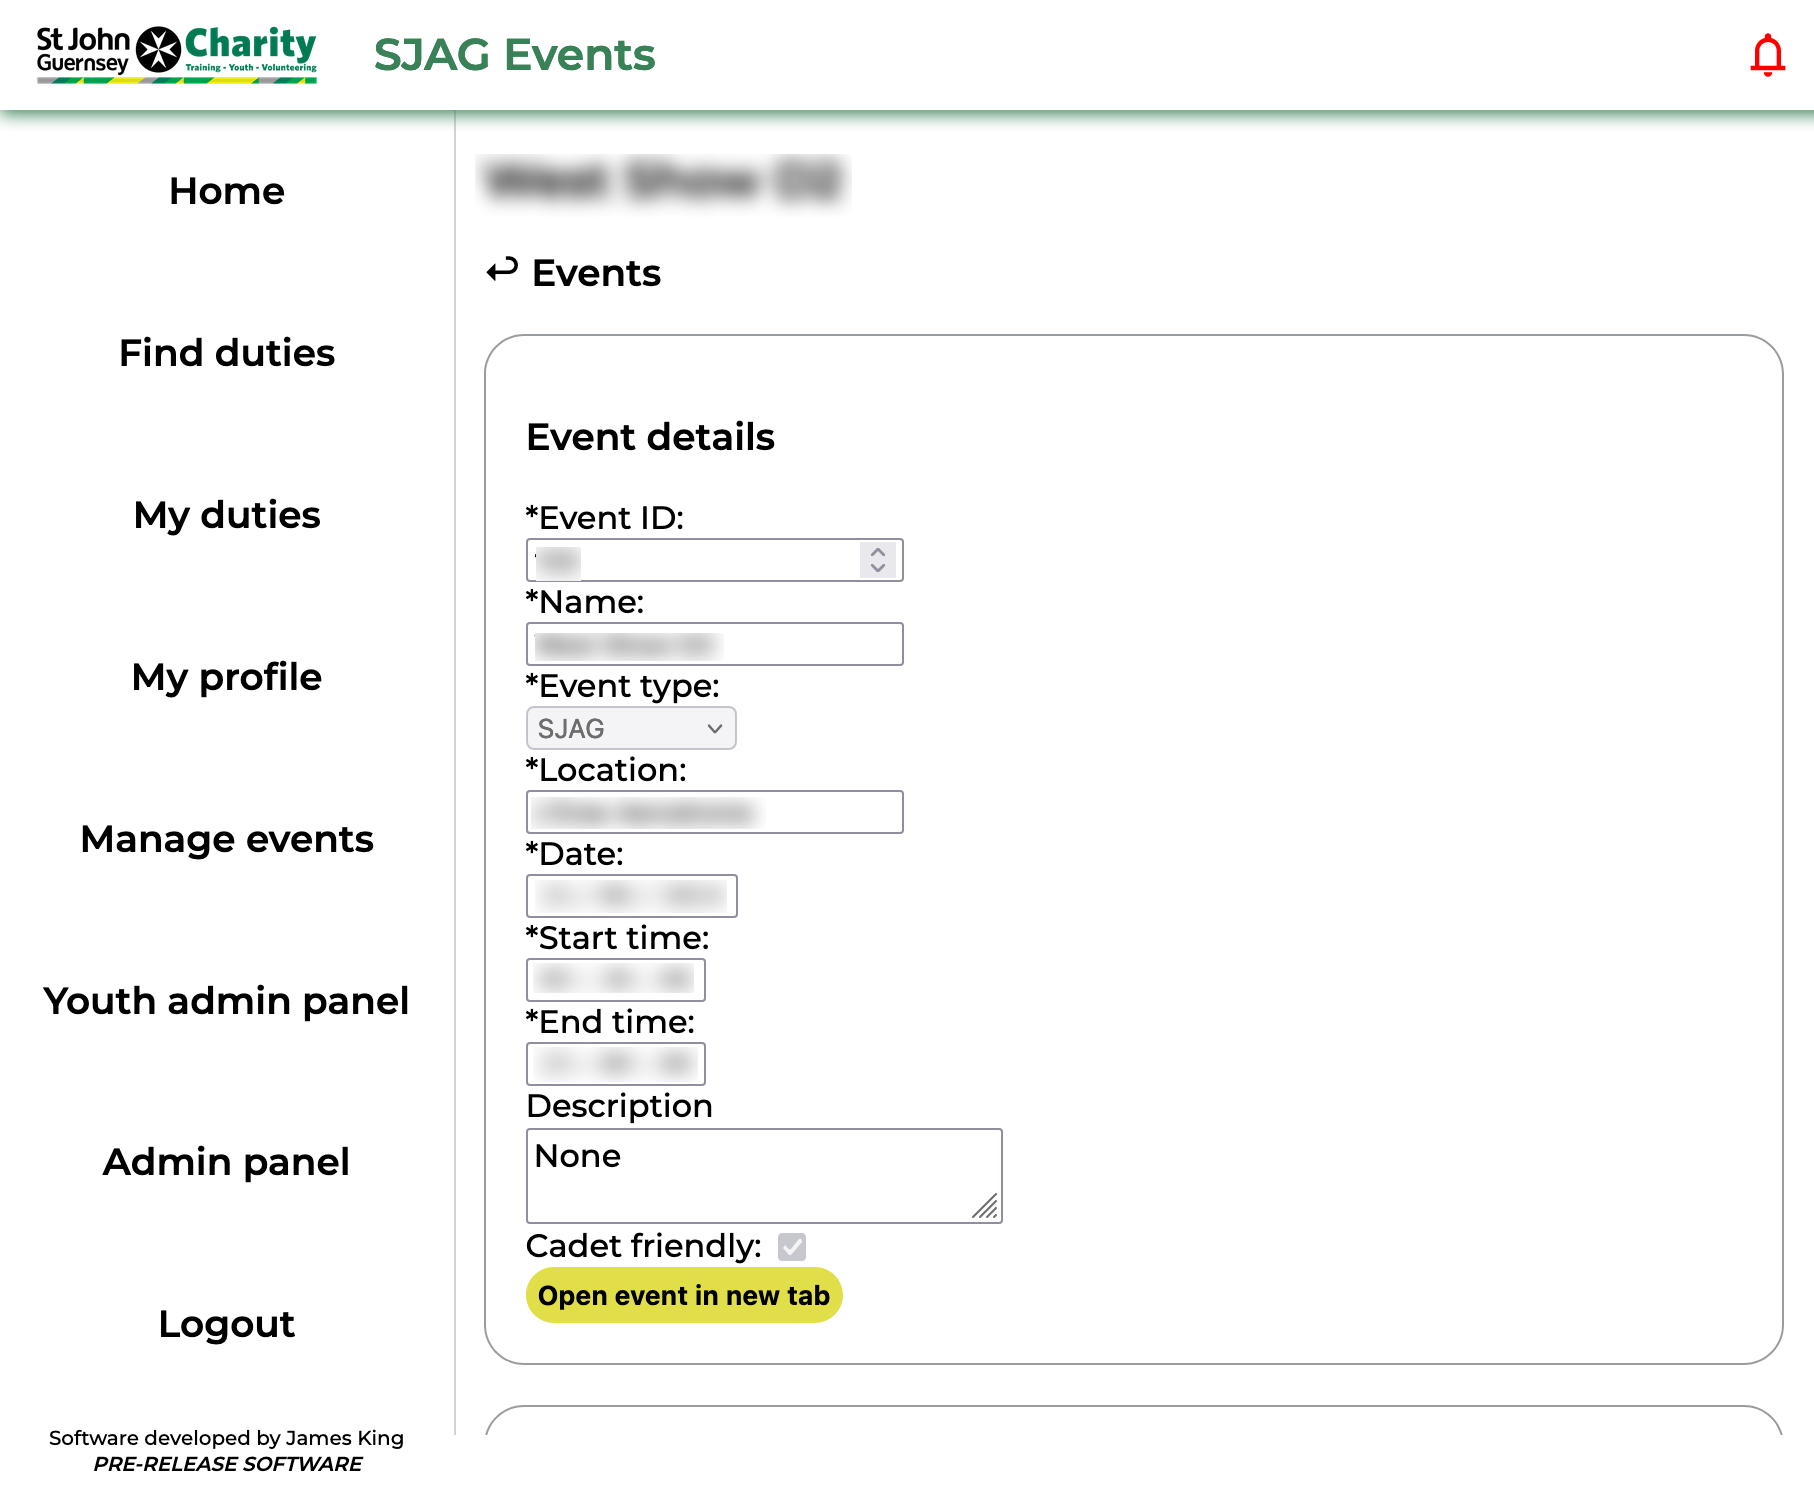Screen dimensions: 1814x1496
Task: Click the Event ID stepper arrows
Action: (878, 560)
